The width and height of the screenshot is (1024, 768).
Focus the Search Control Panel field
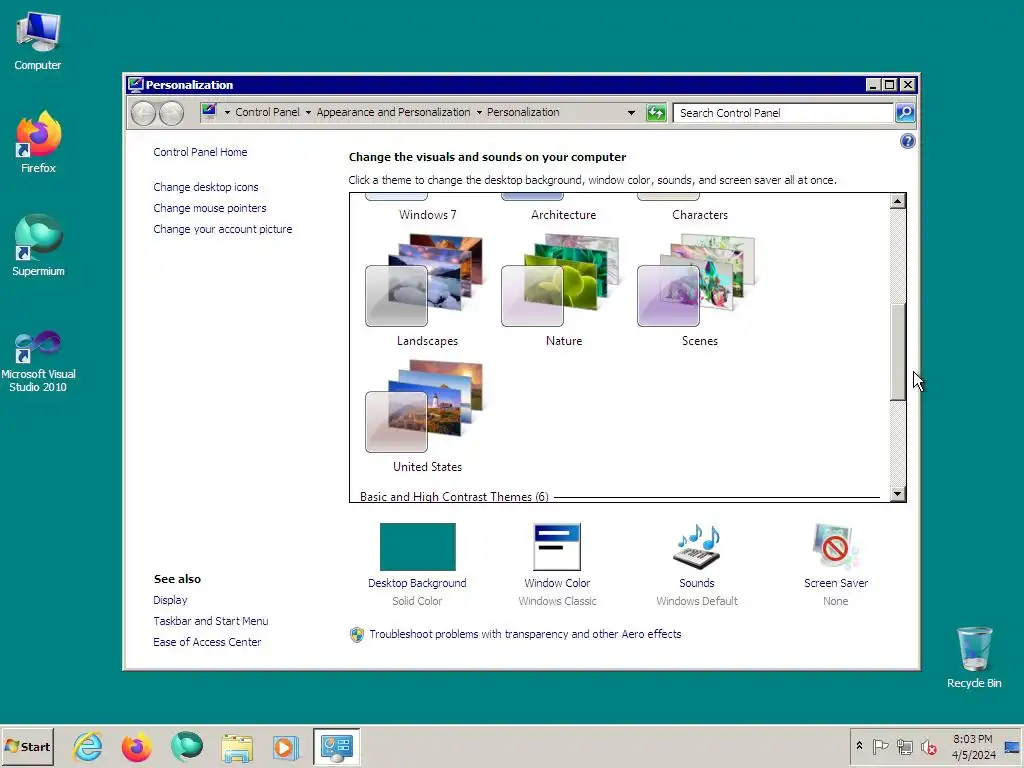pos(782,113)
